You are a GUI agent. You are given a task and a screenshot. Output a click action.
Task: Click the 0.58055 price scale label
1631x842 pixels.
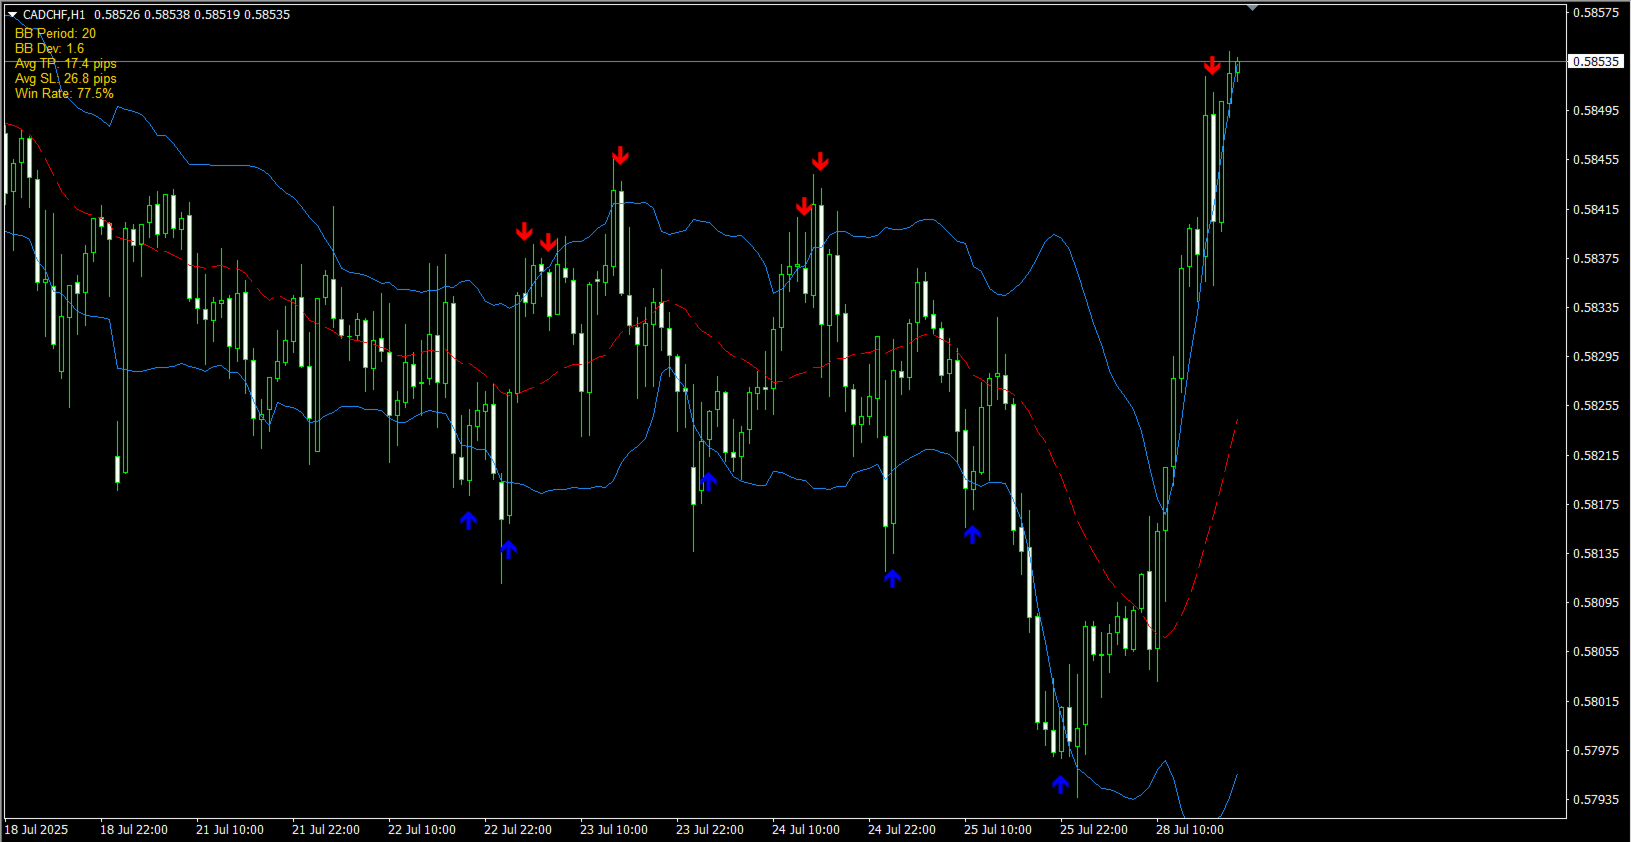[1596, 652]
